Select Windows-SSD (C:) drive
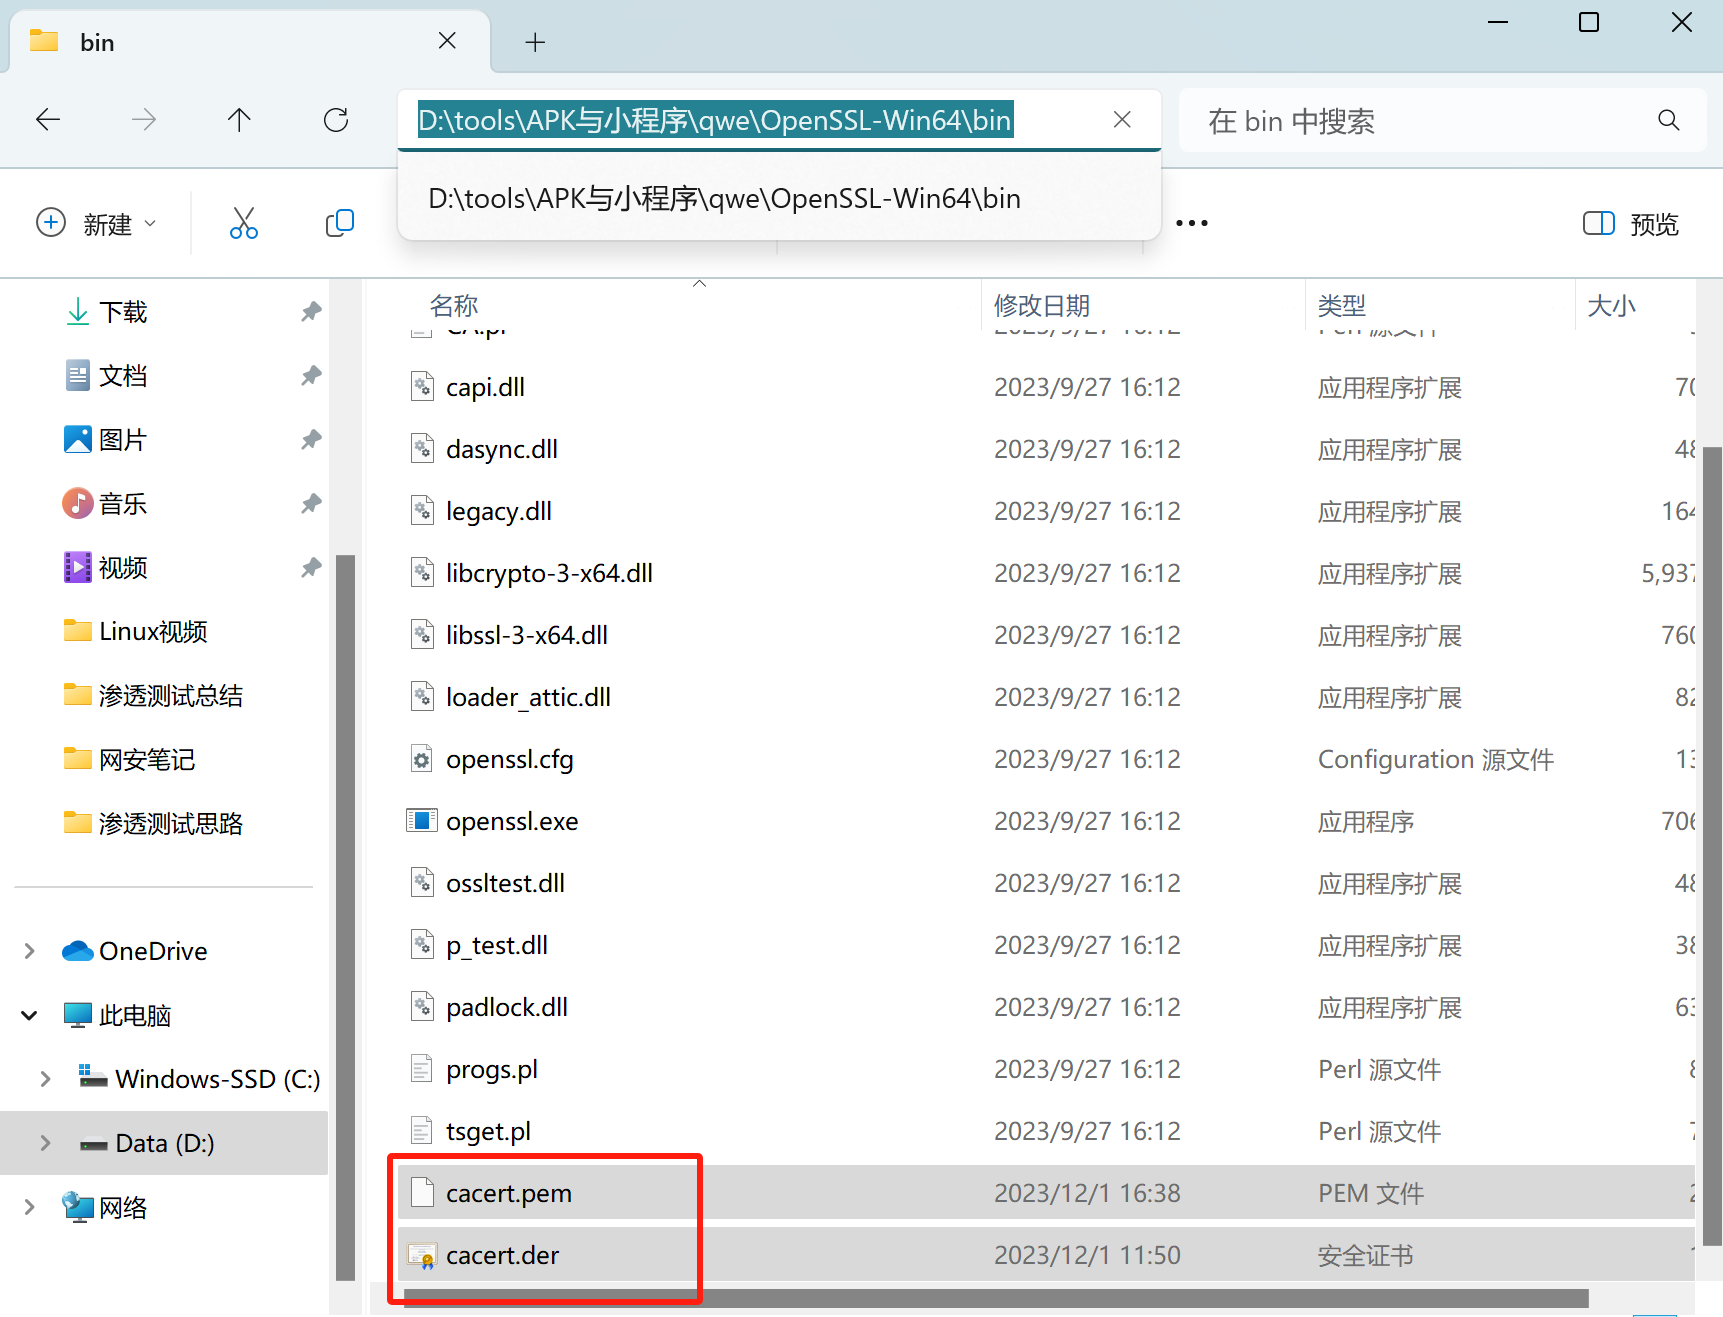 pos(199,1079)
